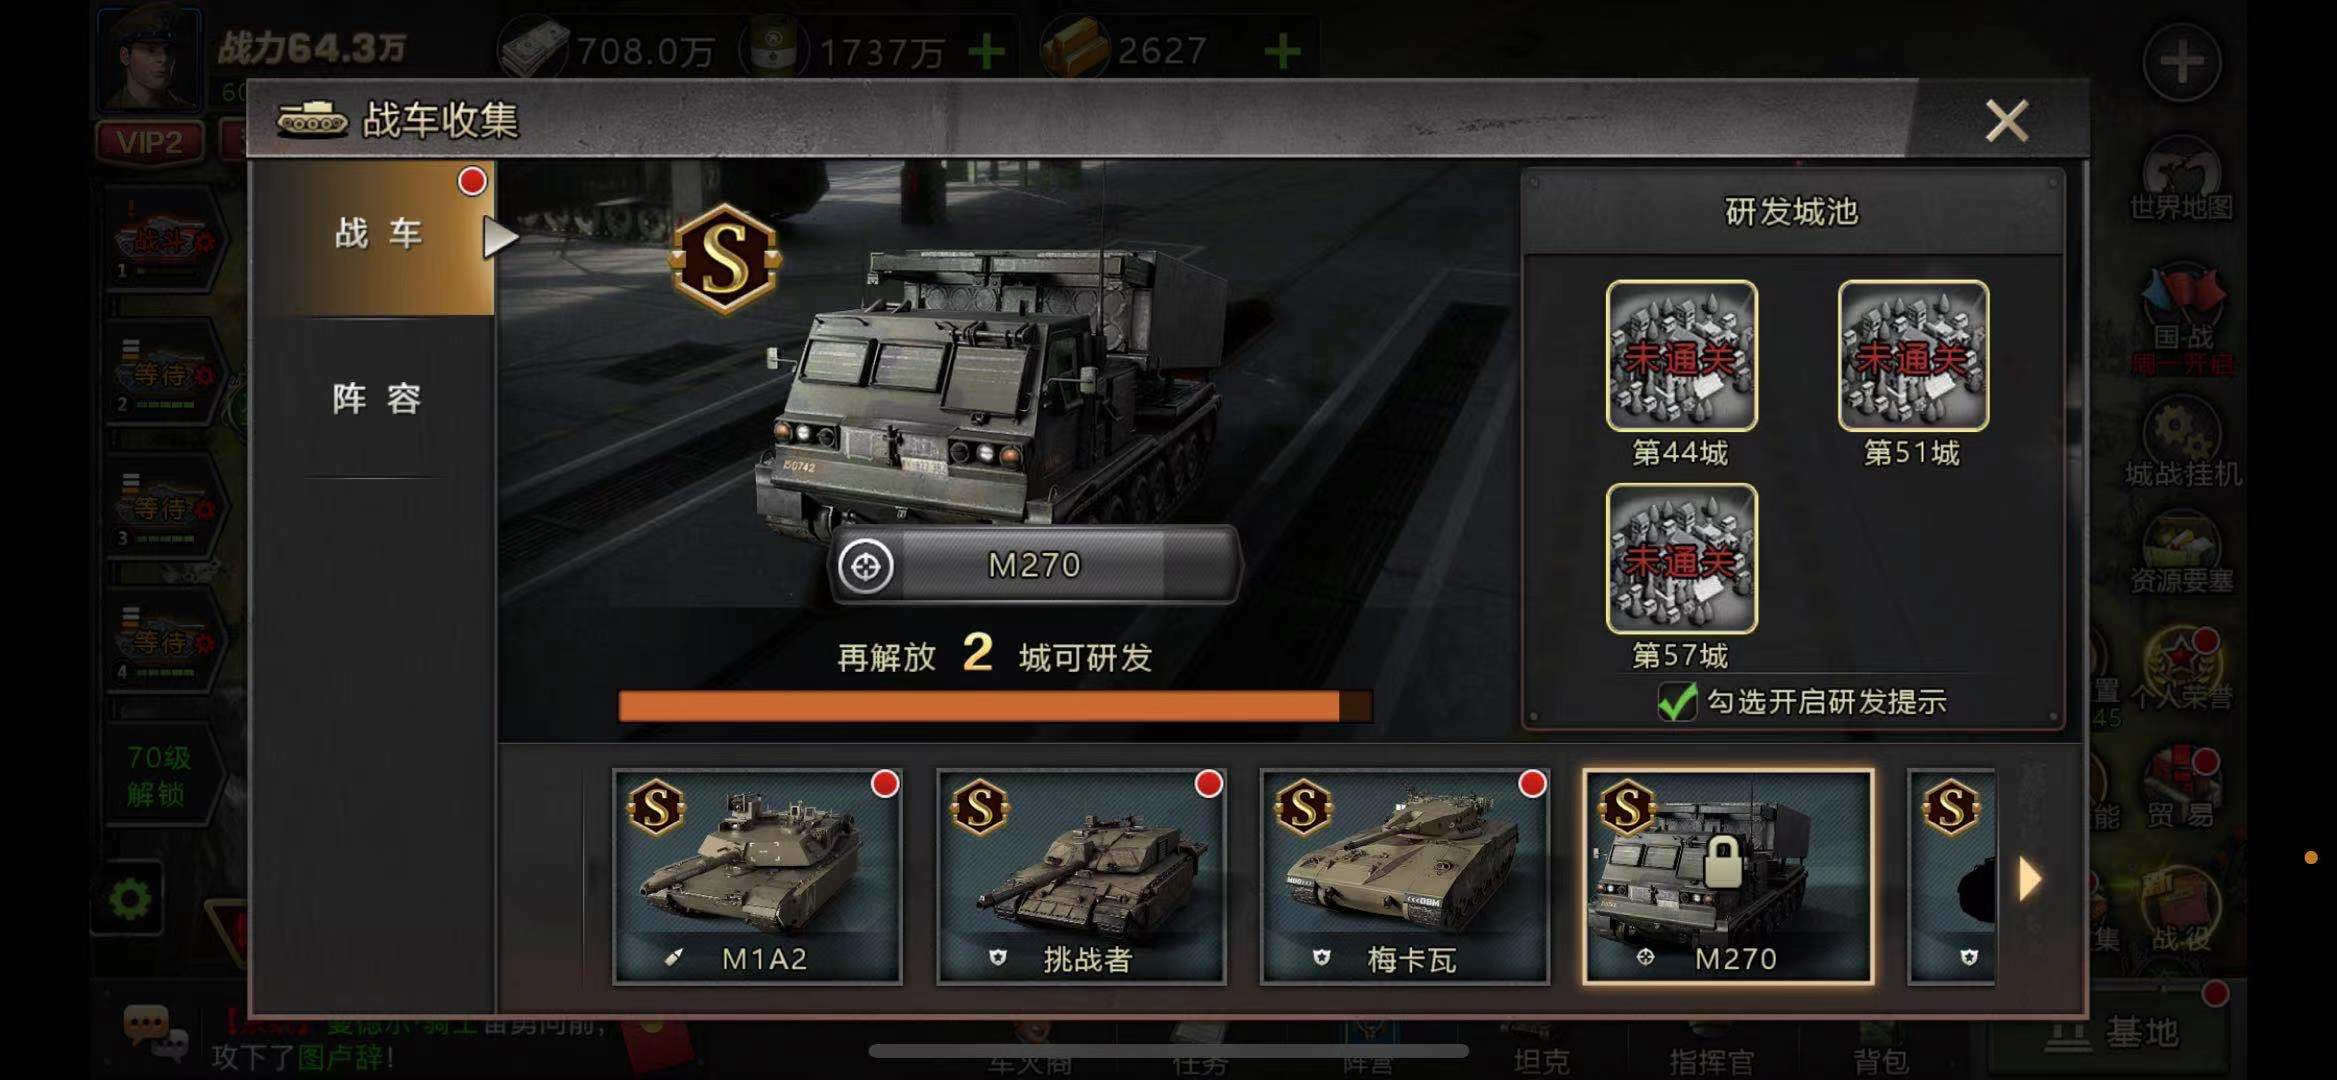Close the 战车收集 window
This screenshot has width=2337, height=1080.
2007,121
